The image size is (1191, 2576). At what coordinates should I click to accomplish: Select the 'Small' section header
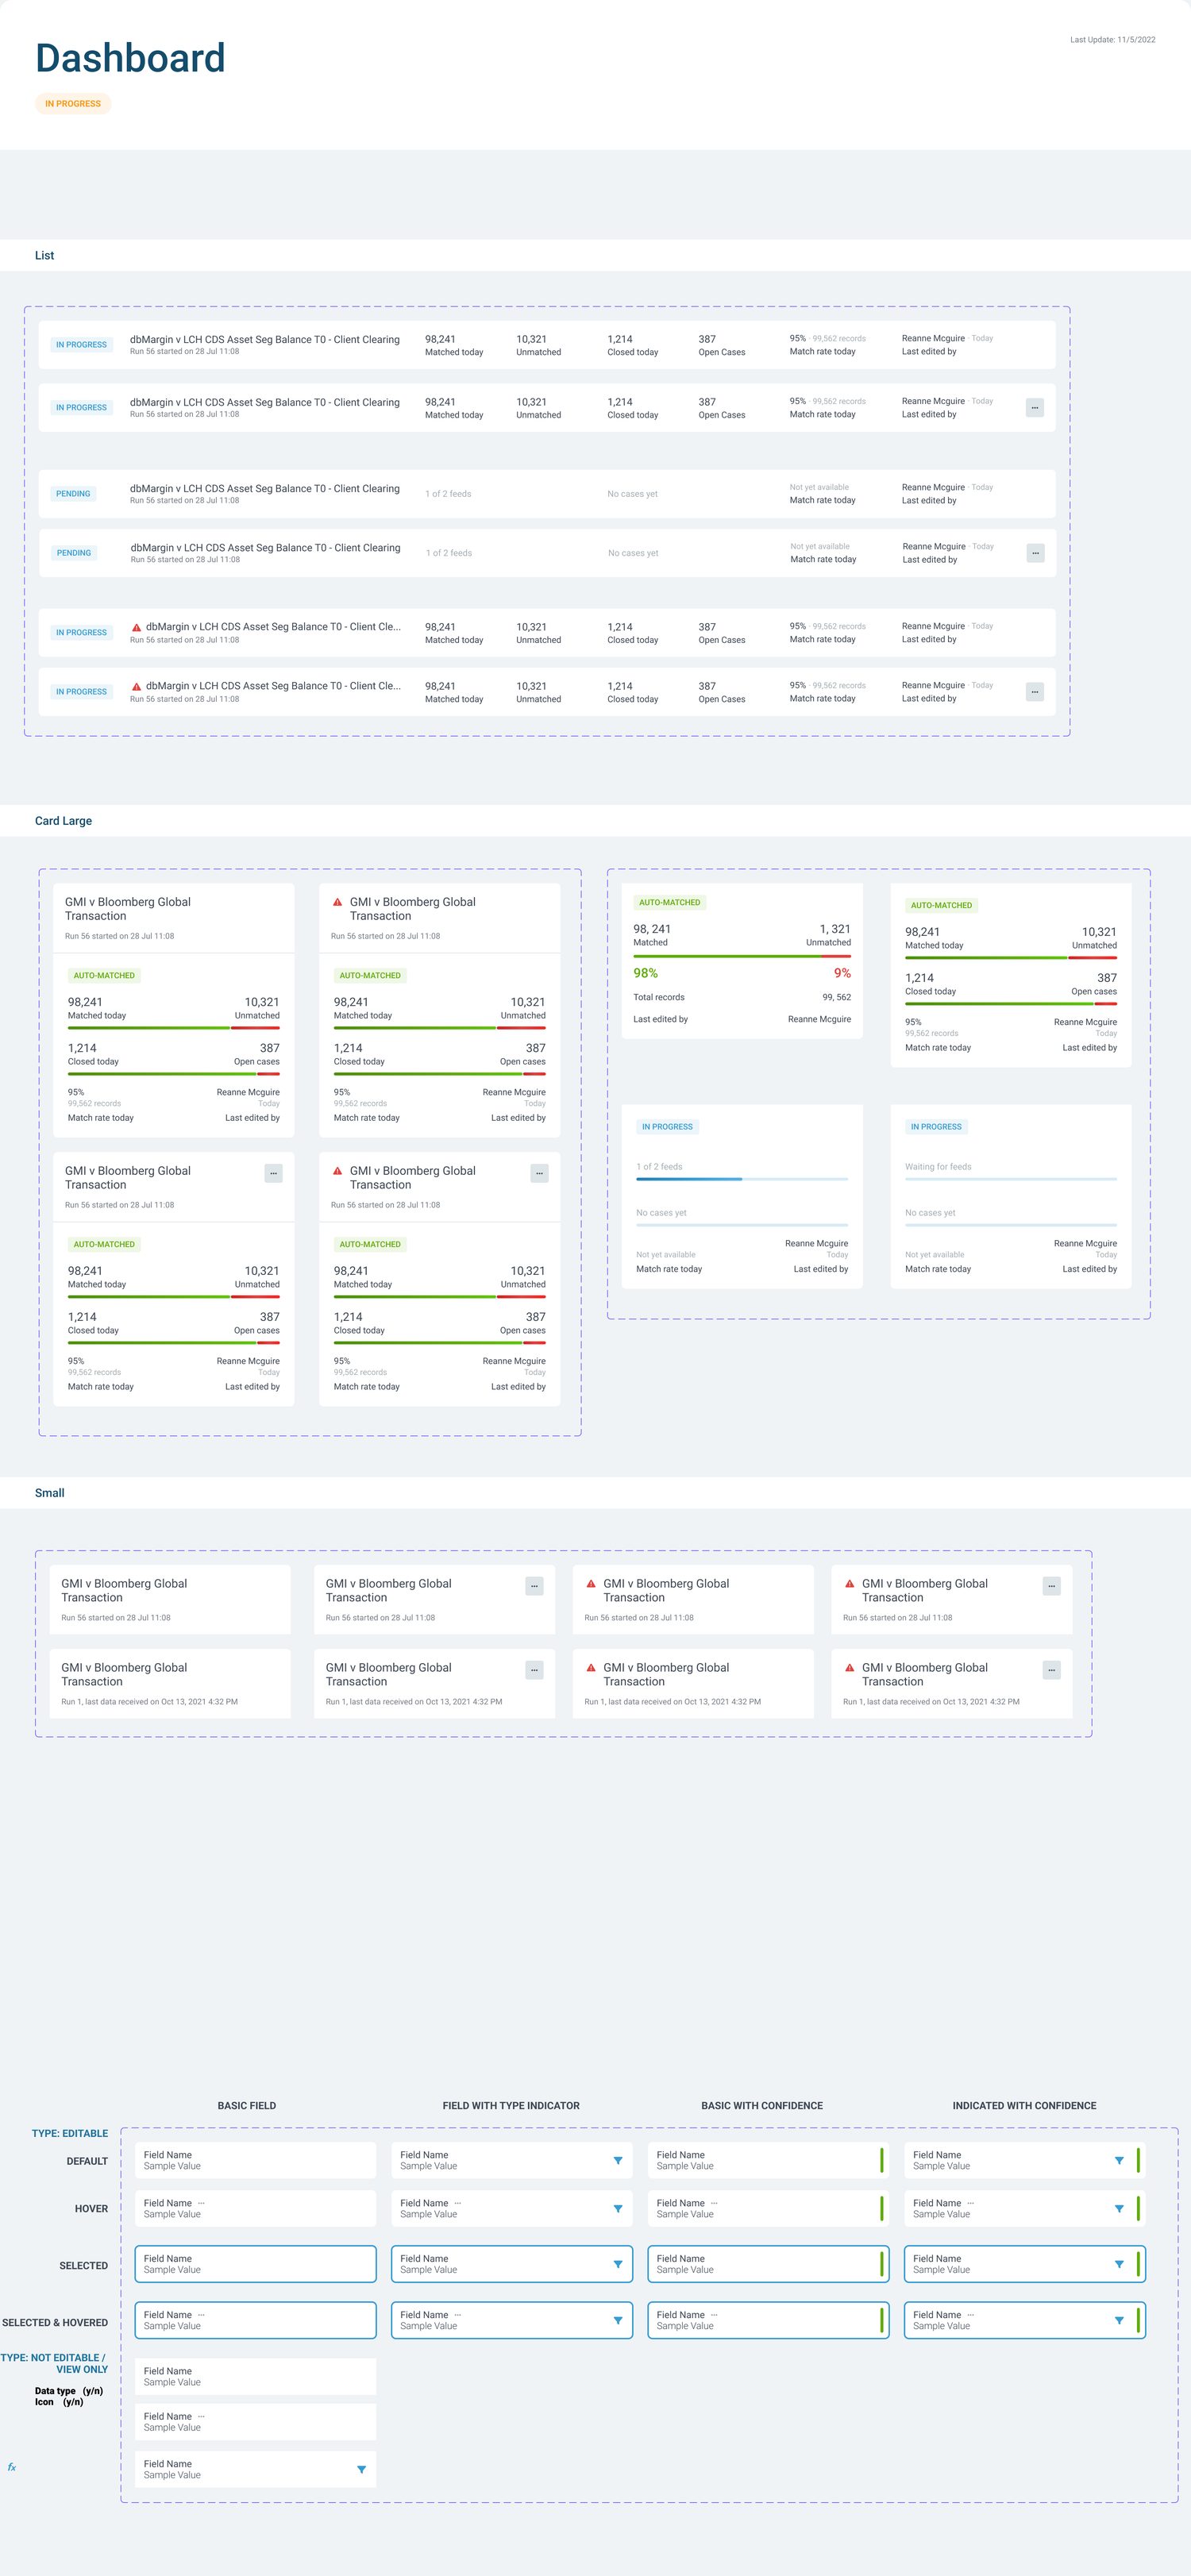[49, 1493]
